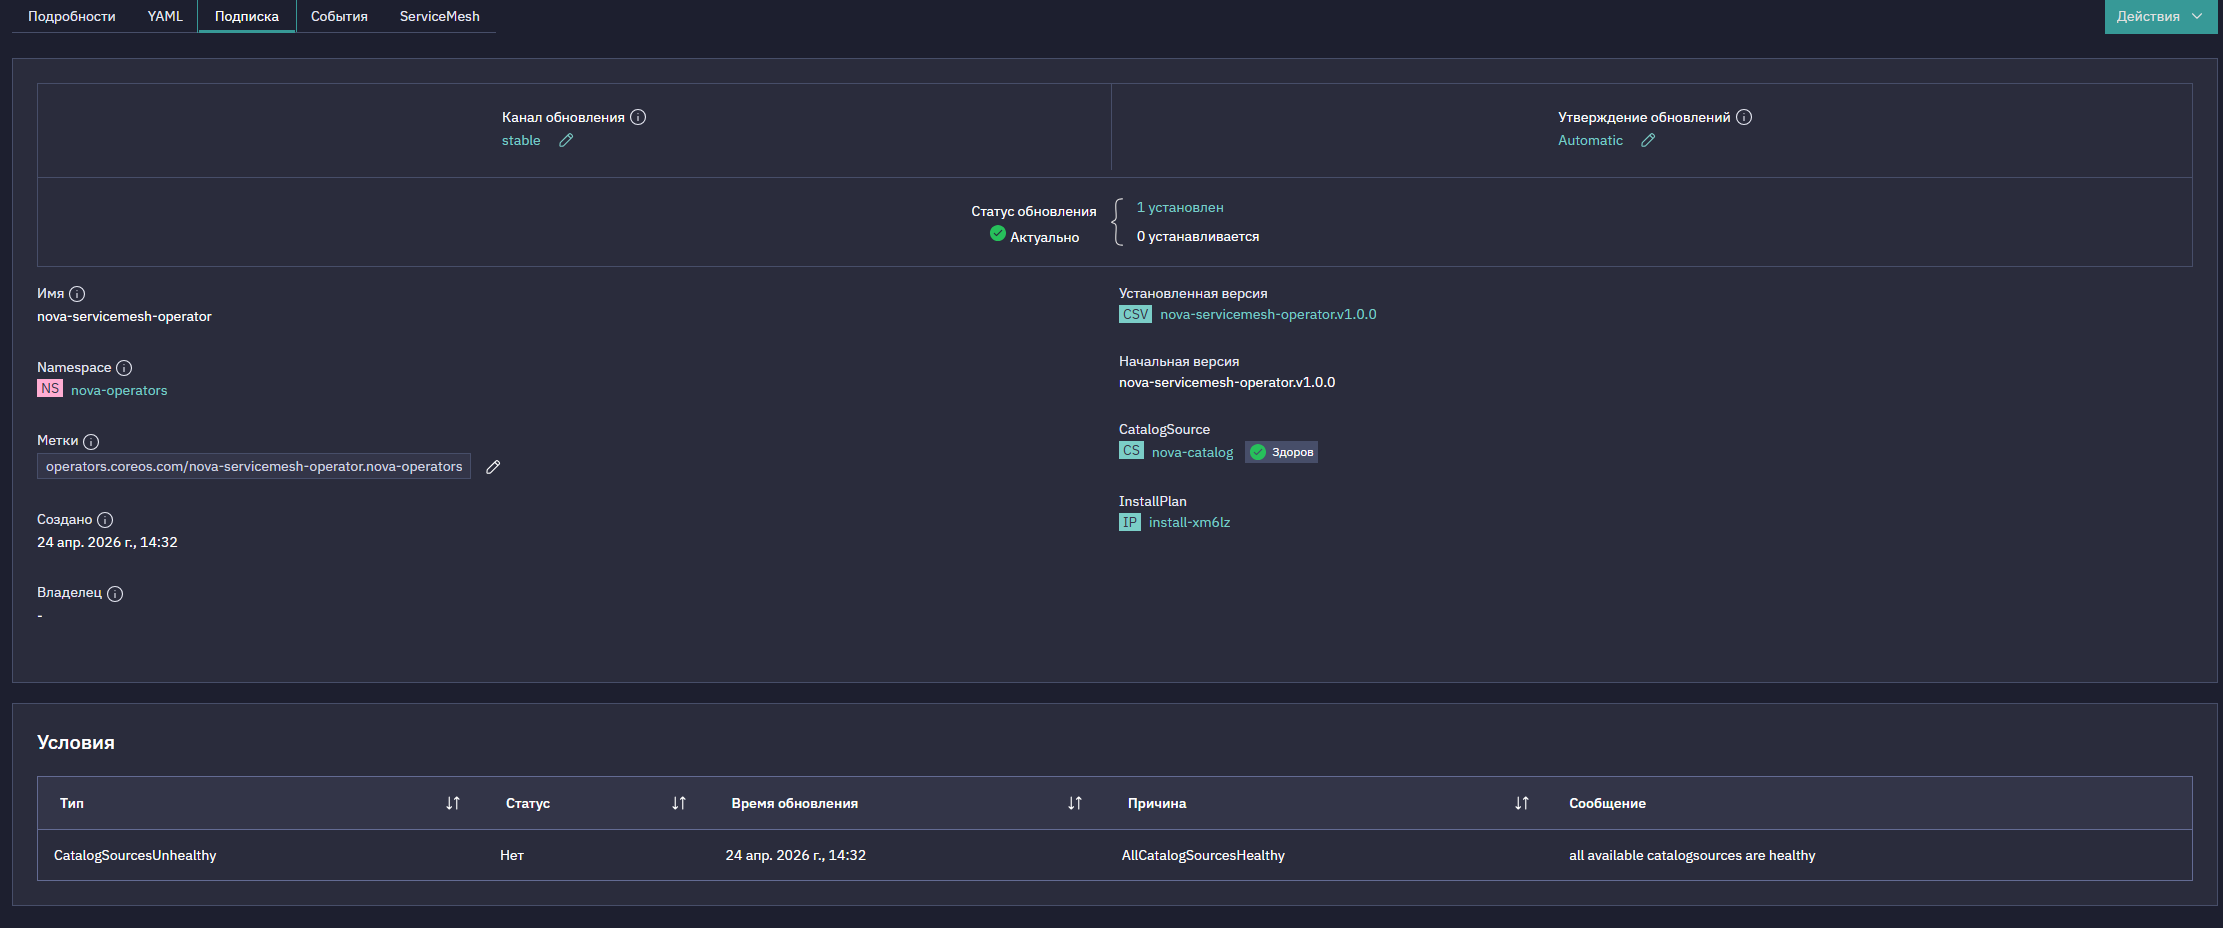This screenshot has width=2223, height=928.
Task: Switch to the YAML tab
Action: (x=165, y=16)
